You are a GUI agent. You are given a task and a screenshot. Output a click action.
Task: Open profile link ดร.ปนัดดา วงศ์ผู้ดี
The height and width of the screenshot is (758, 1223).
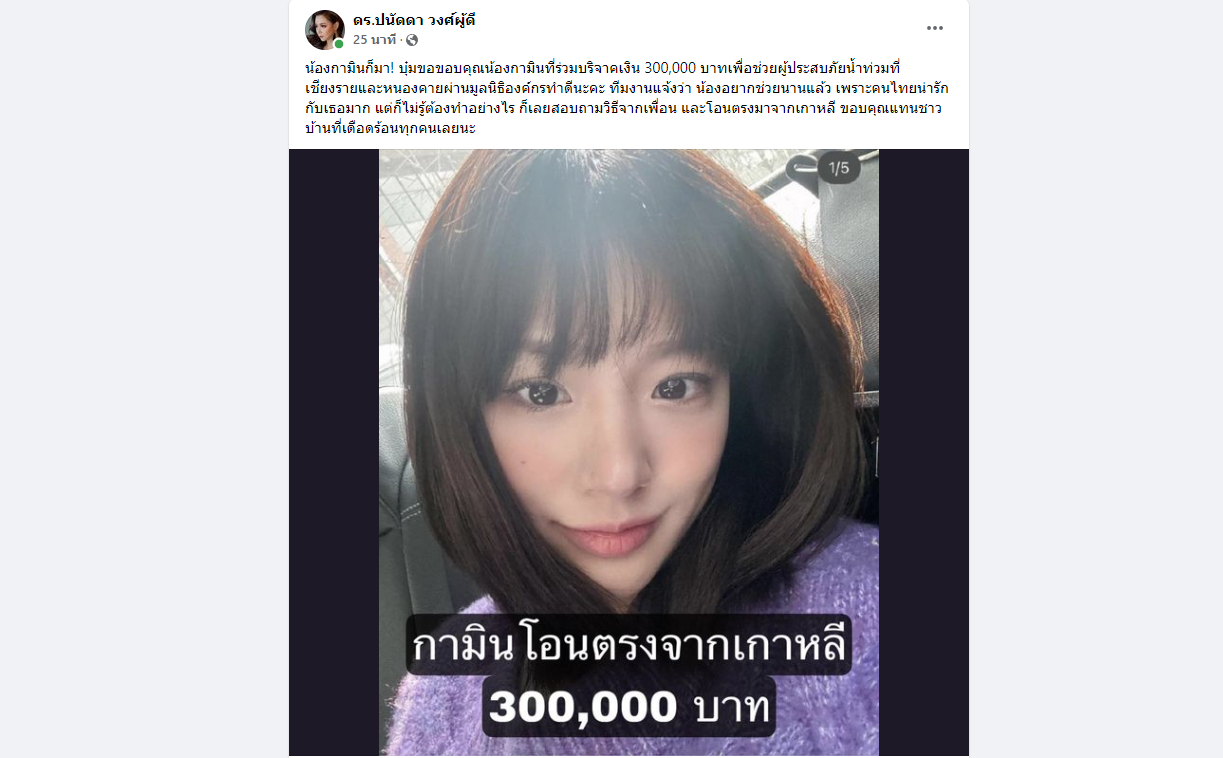point(414,20)
